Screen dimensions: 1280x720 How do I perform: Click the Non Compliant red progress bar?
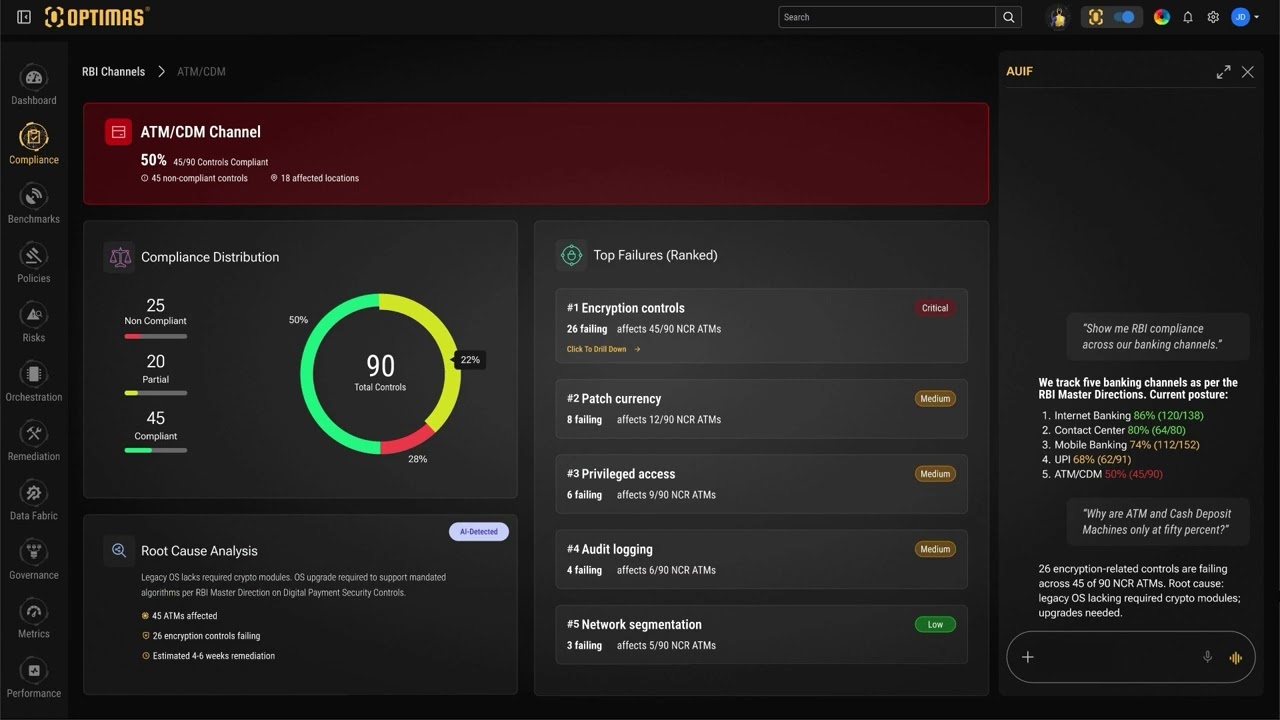point(155,336)
